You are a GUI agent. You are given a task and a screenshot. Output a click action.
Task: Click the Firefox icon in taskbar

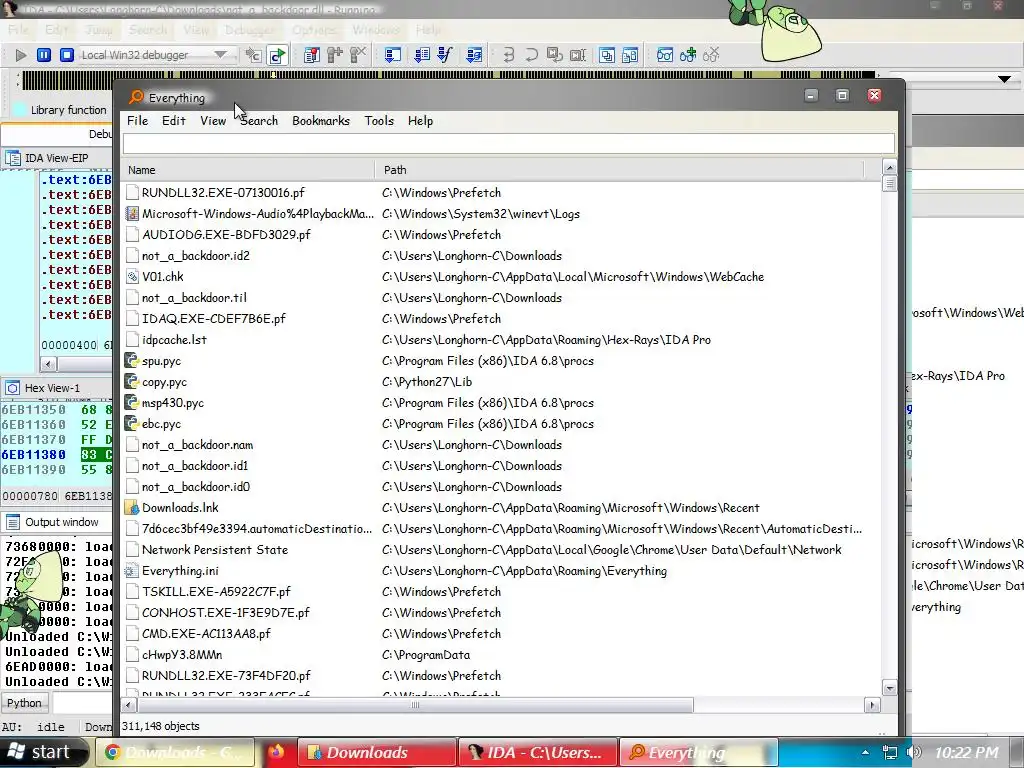[x=276, y=752]
